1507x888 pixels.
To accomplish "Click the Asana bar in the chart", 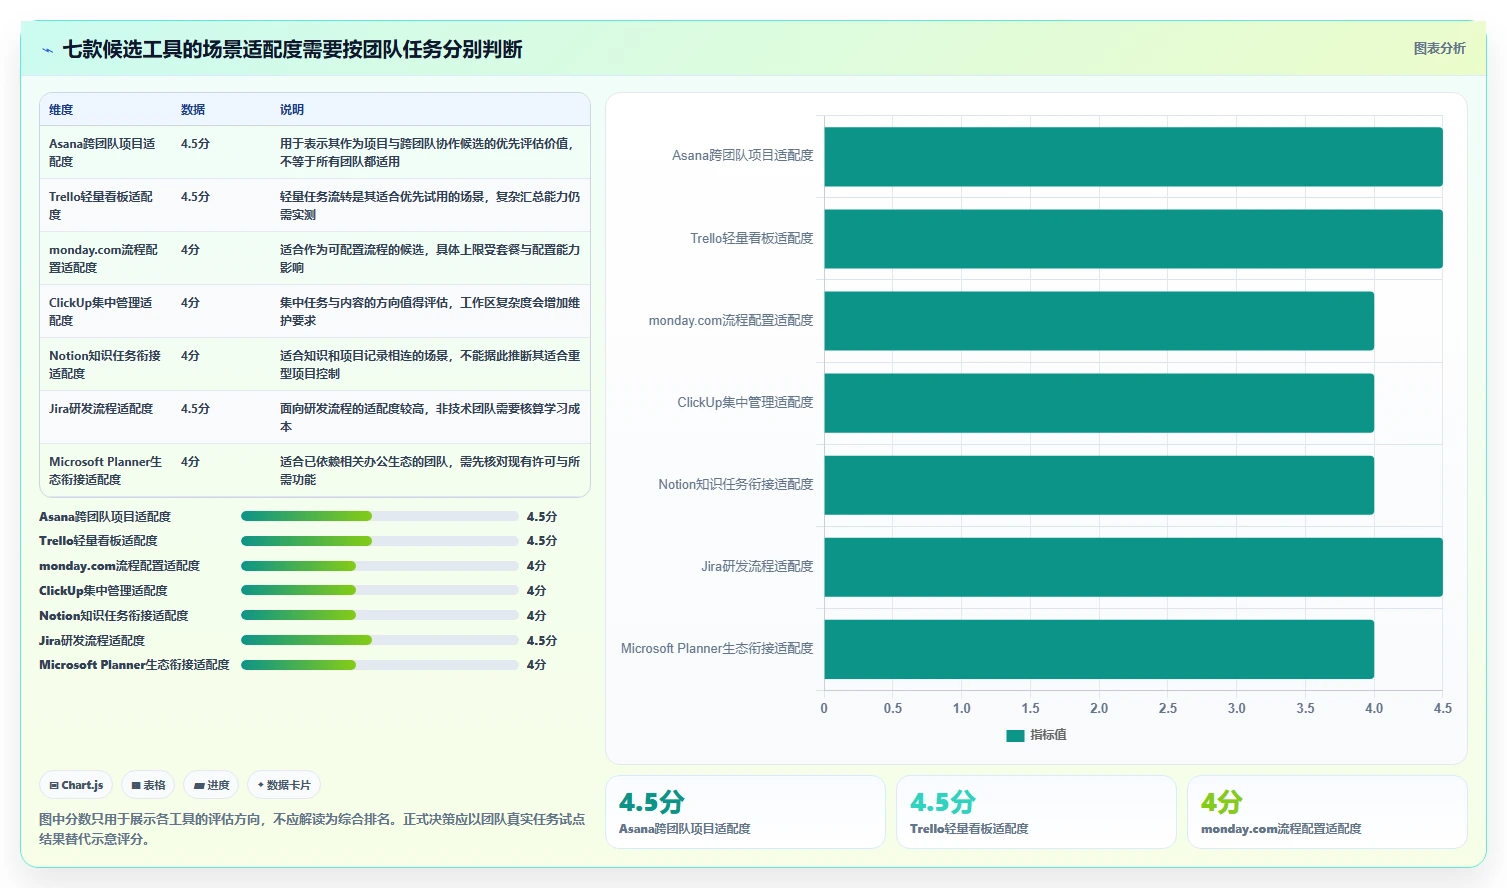I will point(1133,156).
